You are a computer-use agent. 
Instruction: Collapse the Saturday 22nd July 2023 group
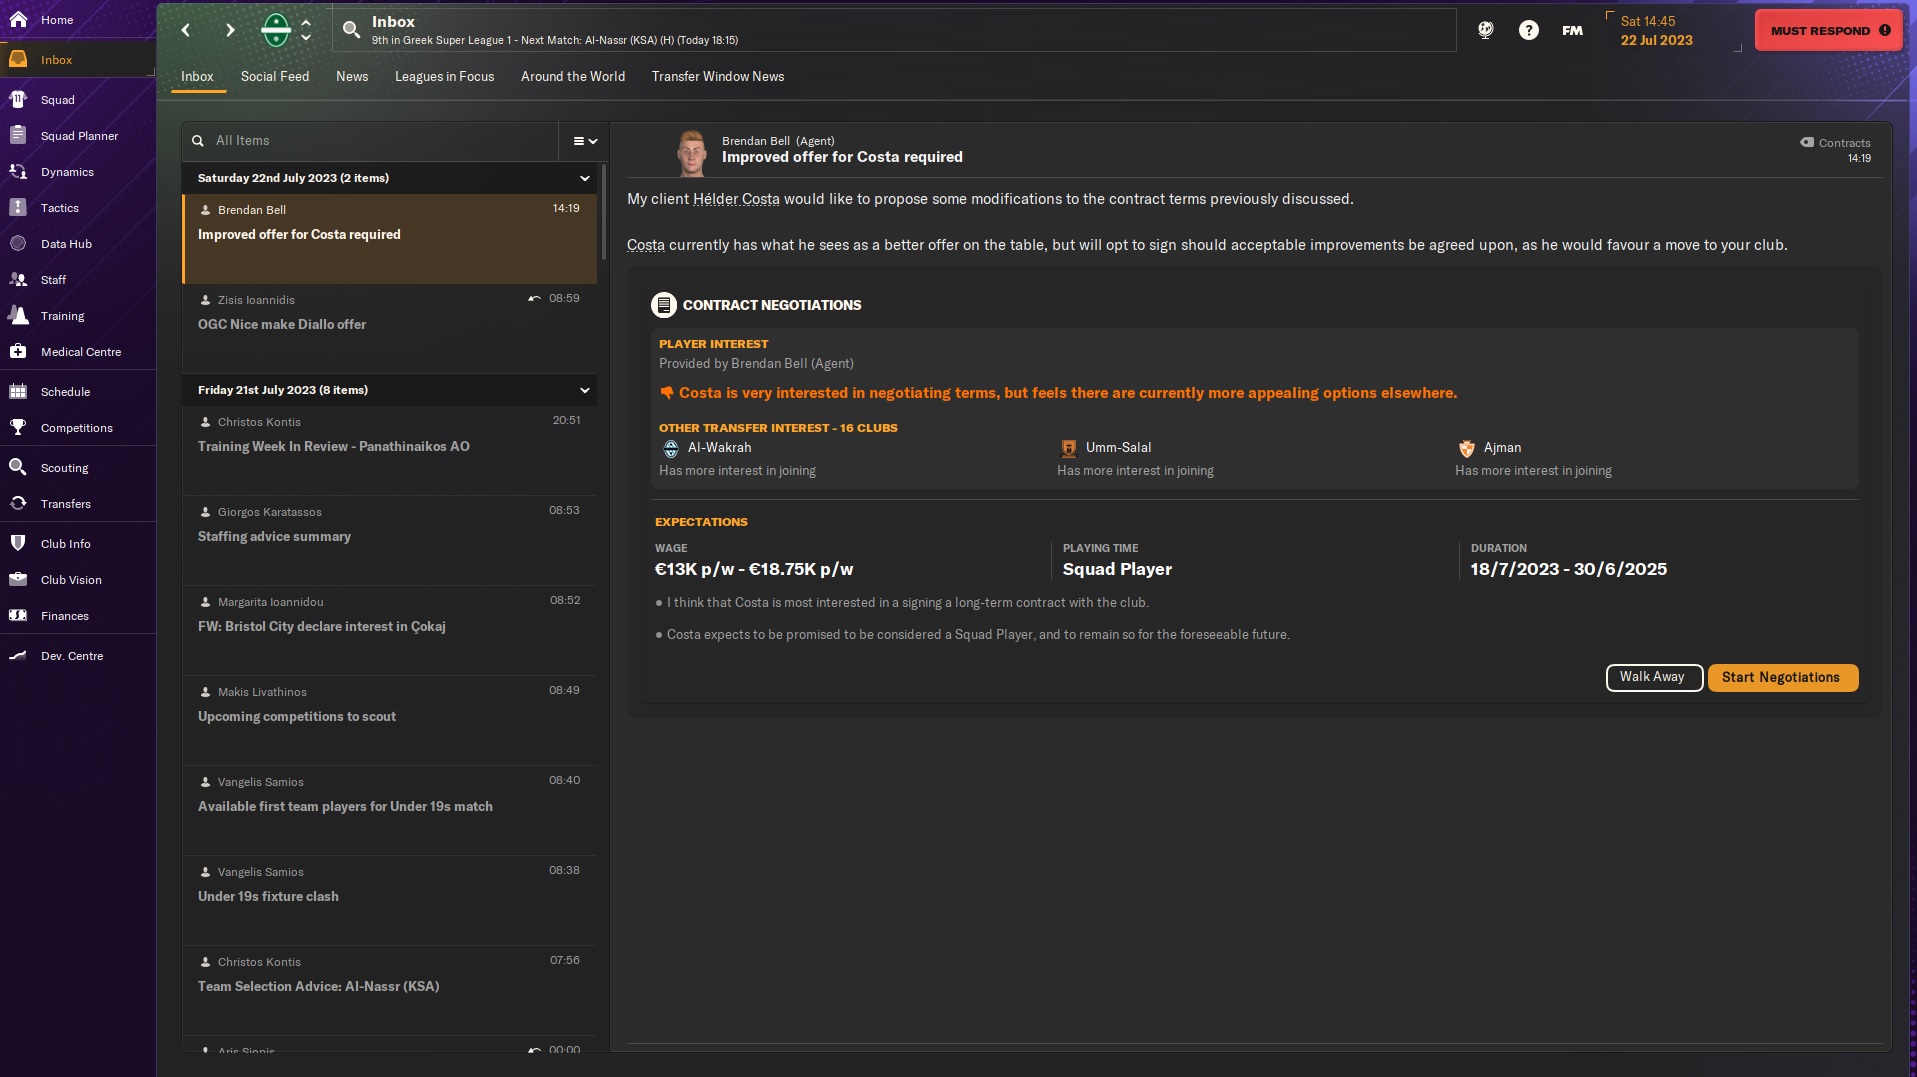coord(585,178)
